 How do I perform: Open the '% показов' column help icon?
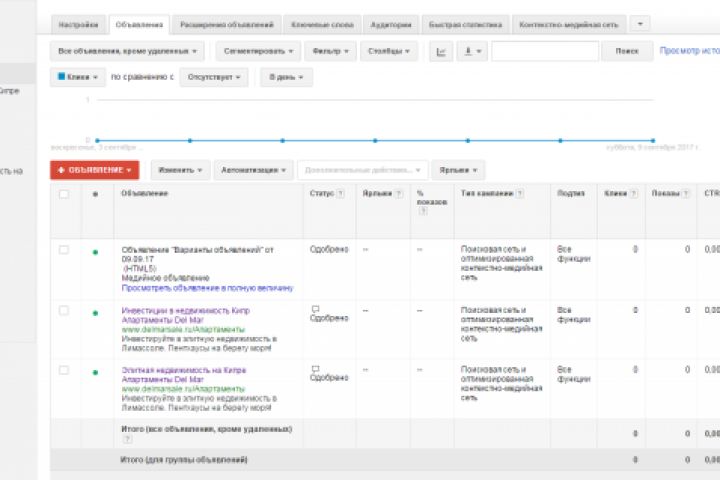point(423,211)
